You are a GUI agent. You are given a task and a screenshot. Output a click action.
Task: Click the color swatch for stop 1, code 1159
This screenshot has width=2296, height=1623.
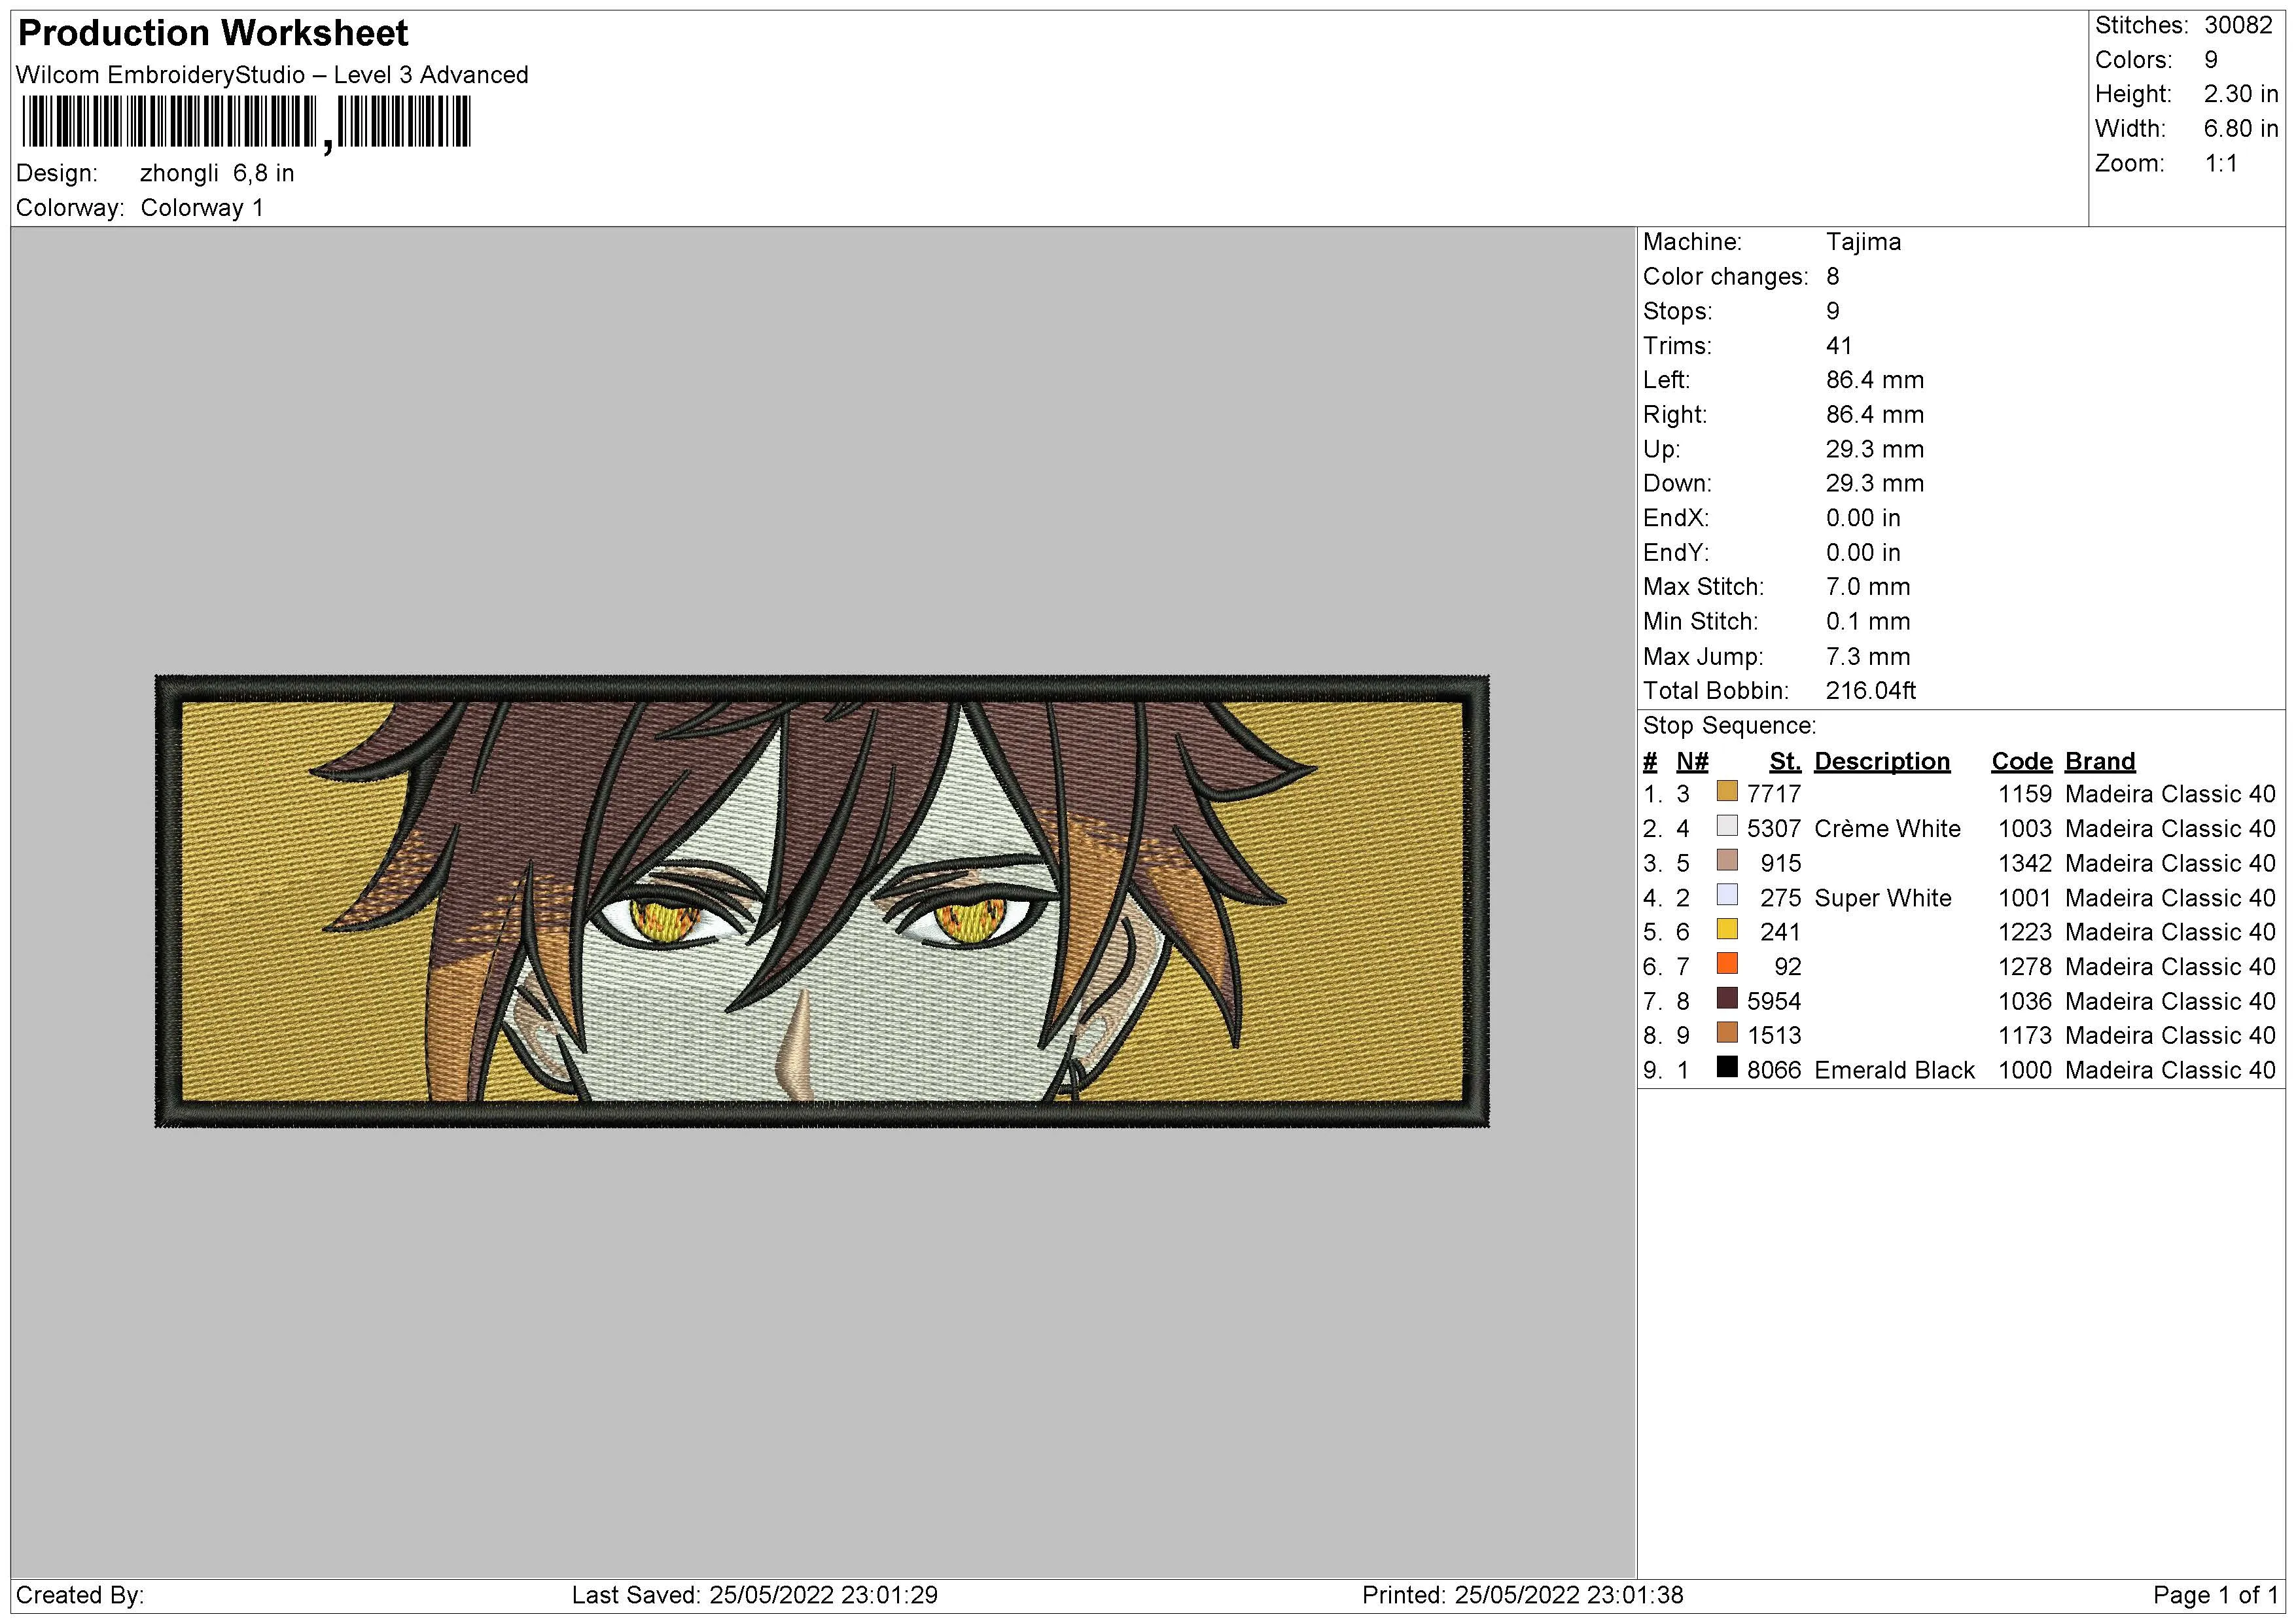pos(1727,791)
